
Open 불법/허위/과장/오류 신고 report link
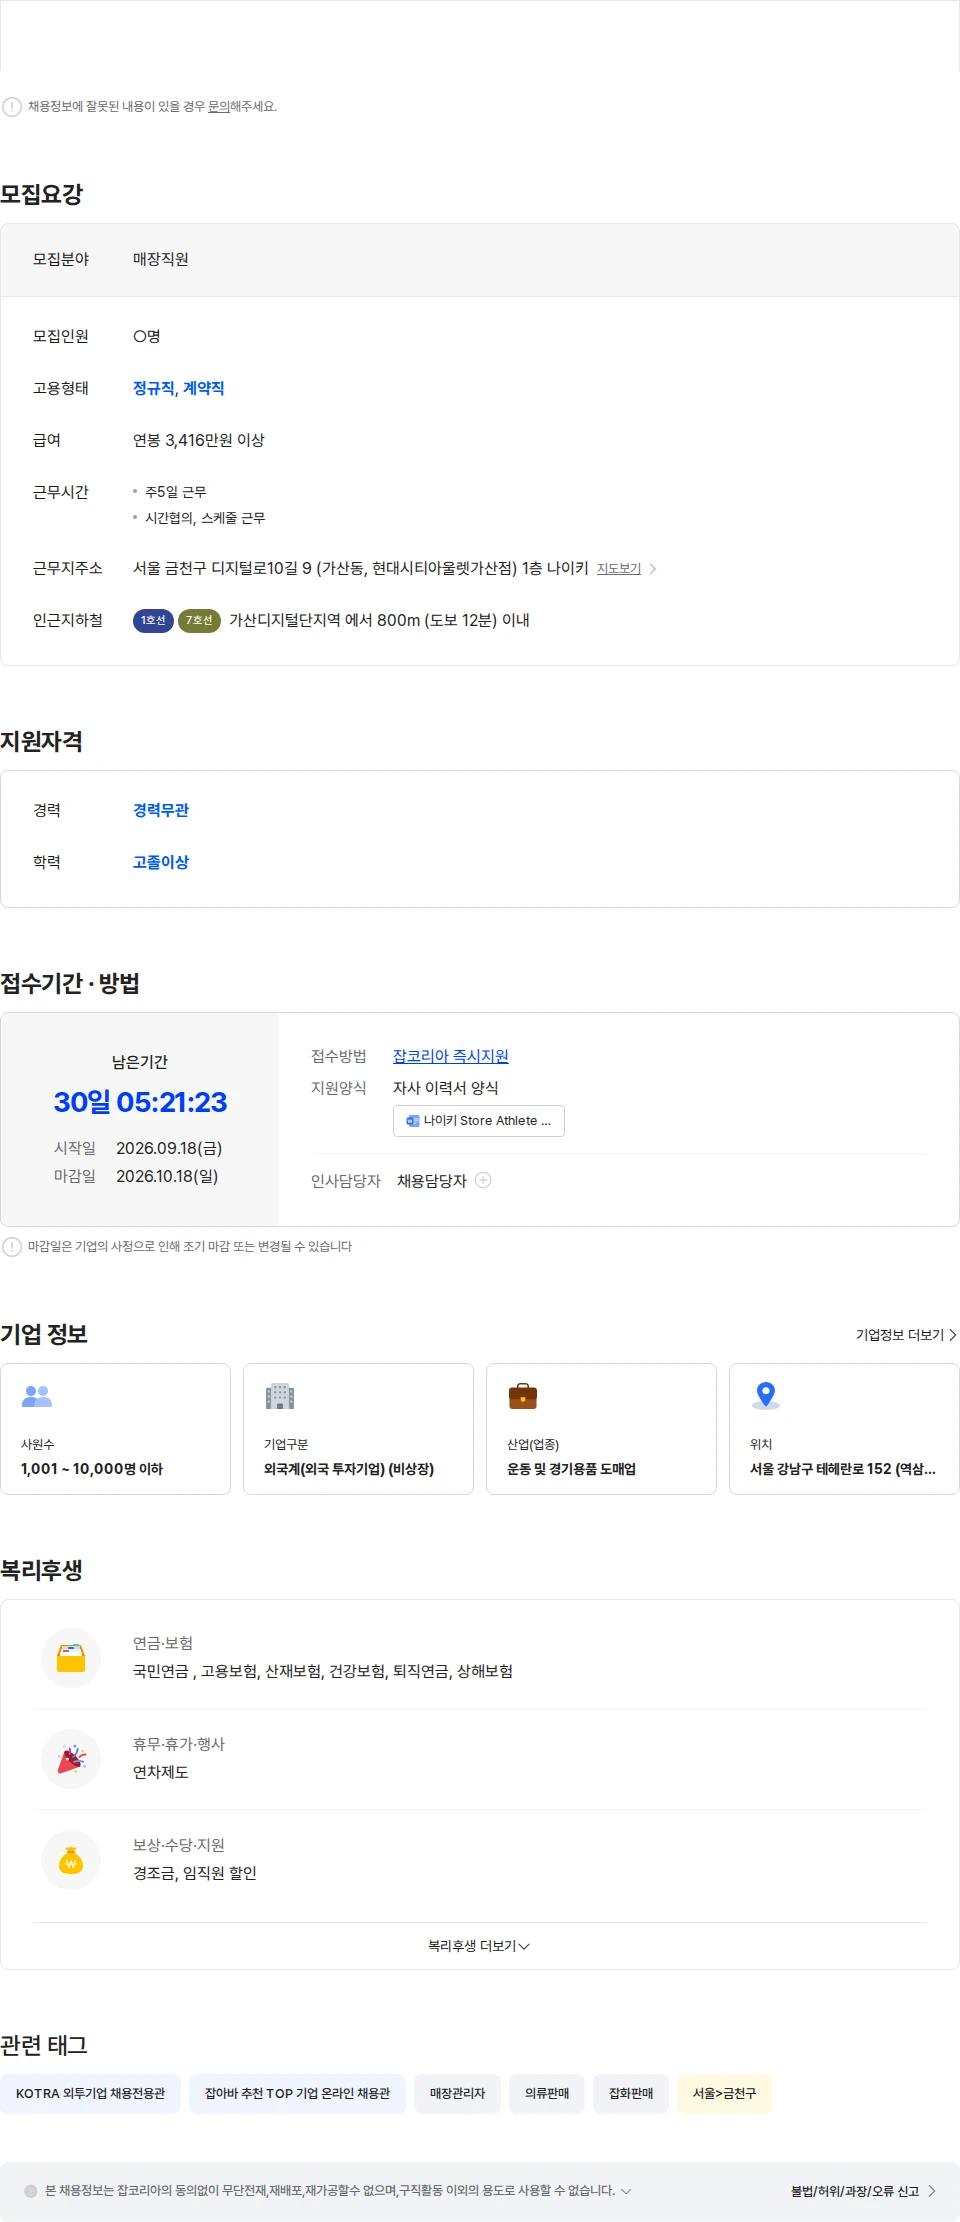(855, 2191)
